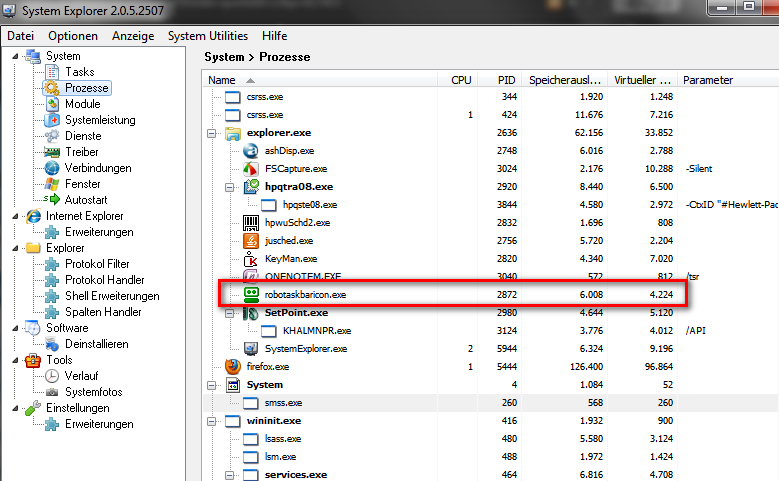Screen dimensions: 779x481
Task: Click the Module icon in sidebar
Action: [52, 104]
